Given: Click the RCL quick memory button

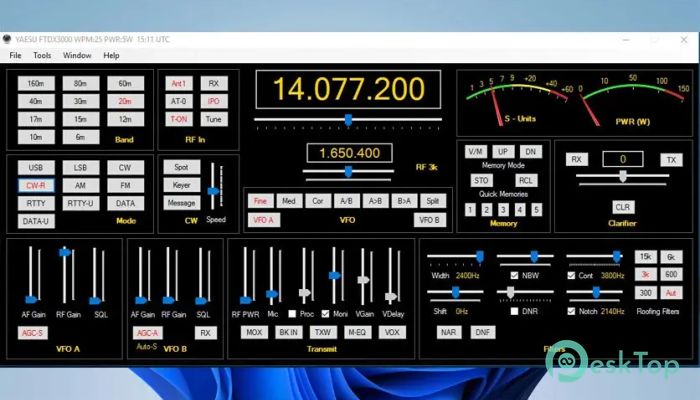Looking at the screenshot, I should pyautogui.click(x=526, y=180).
